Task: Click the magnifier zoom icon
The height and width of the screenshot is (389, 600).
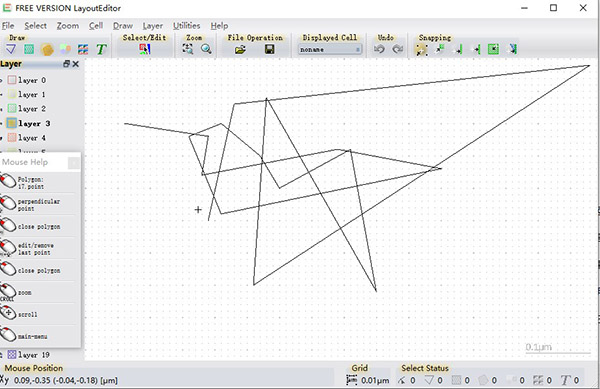Action: coord(206,49)
